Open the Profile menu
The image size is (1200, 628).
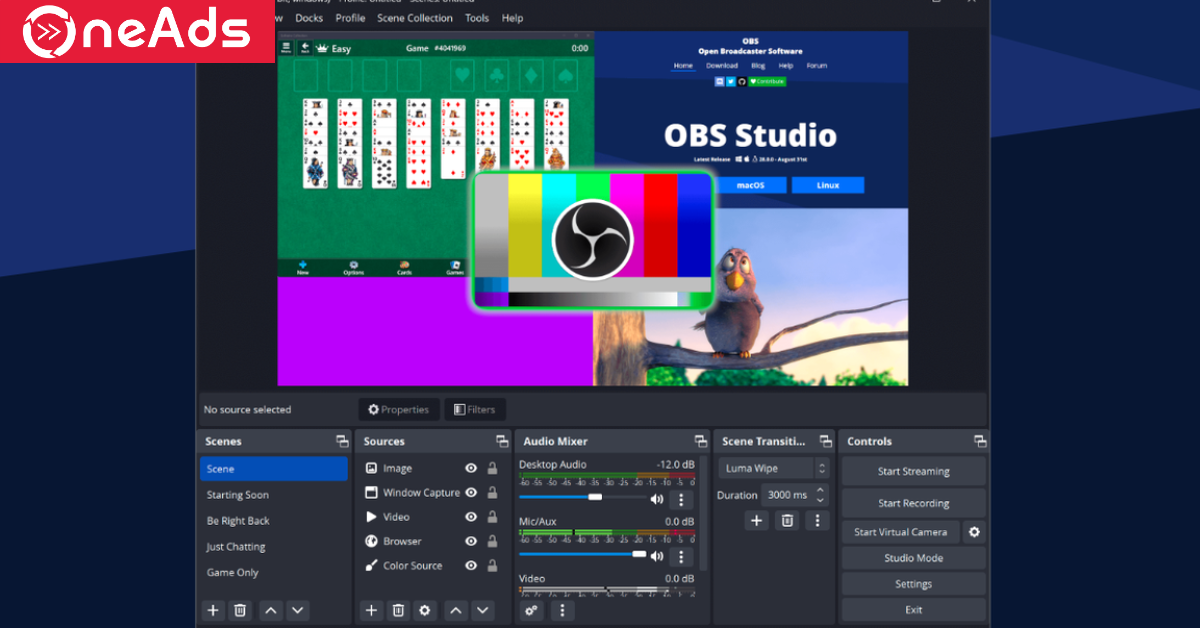(350, 18)
